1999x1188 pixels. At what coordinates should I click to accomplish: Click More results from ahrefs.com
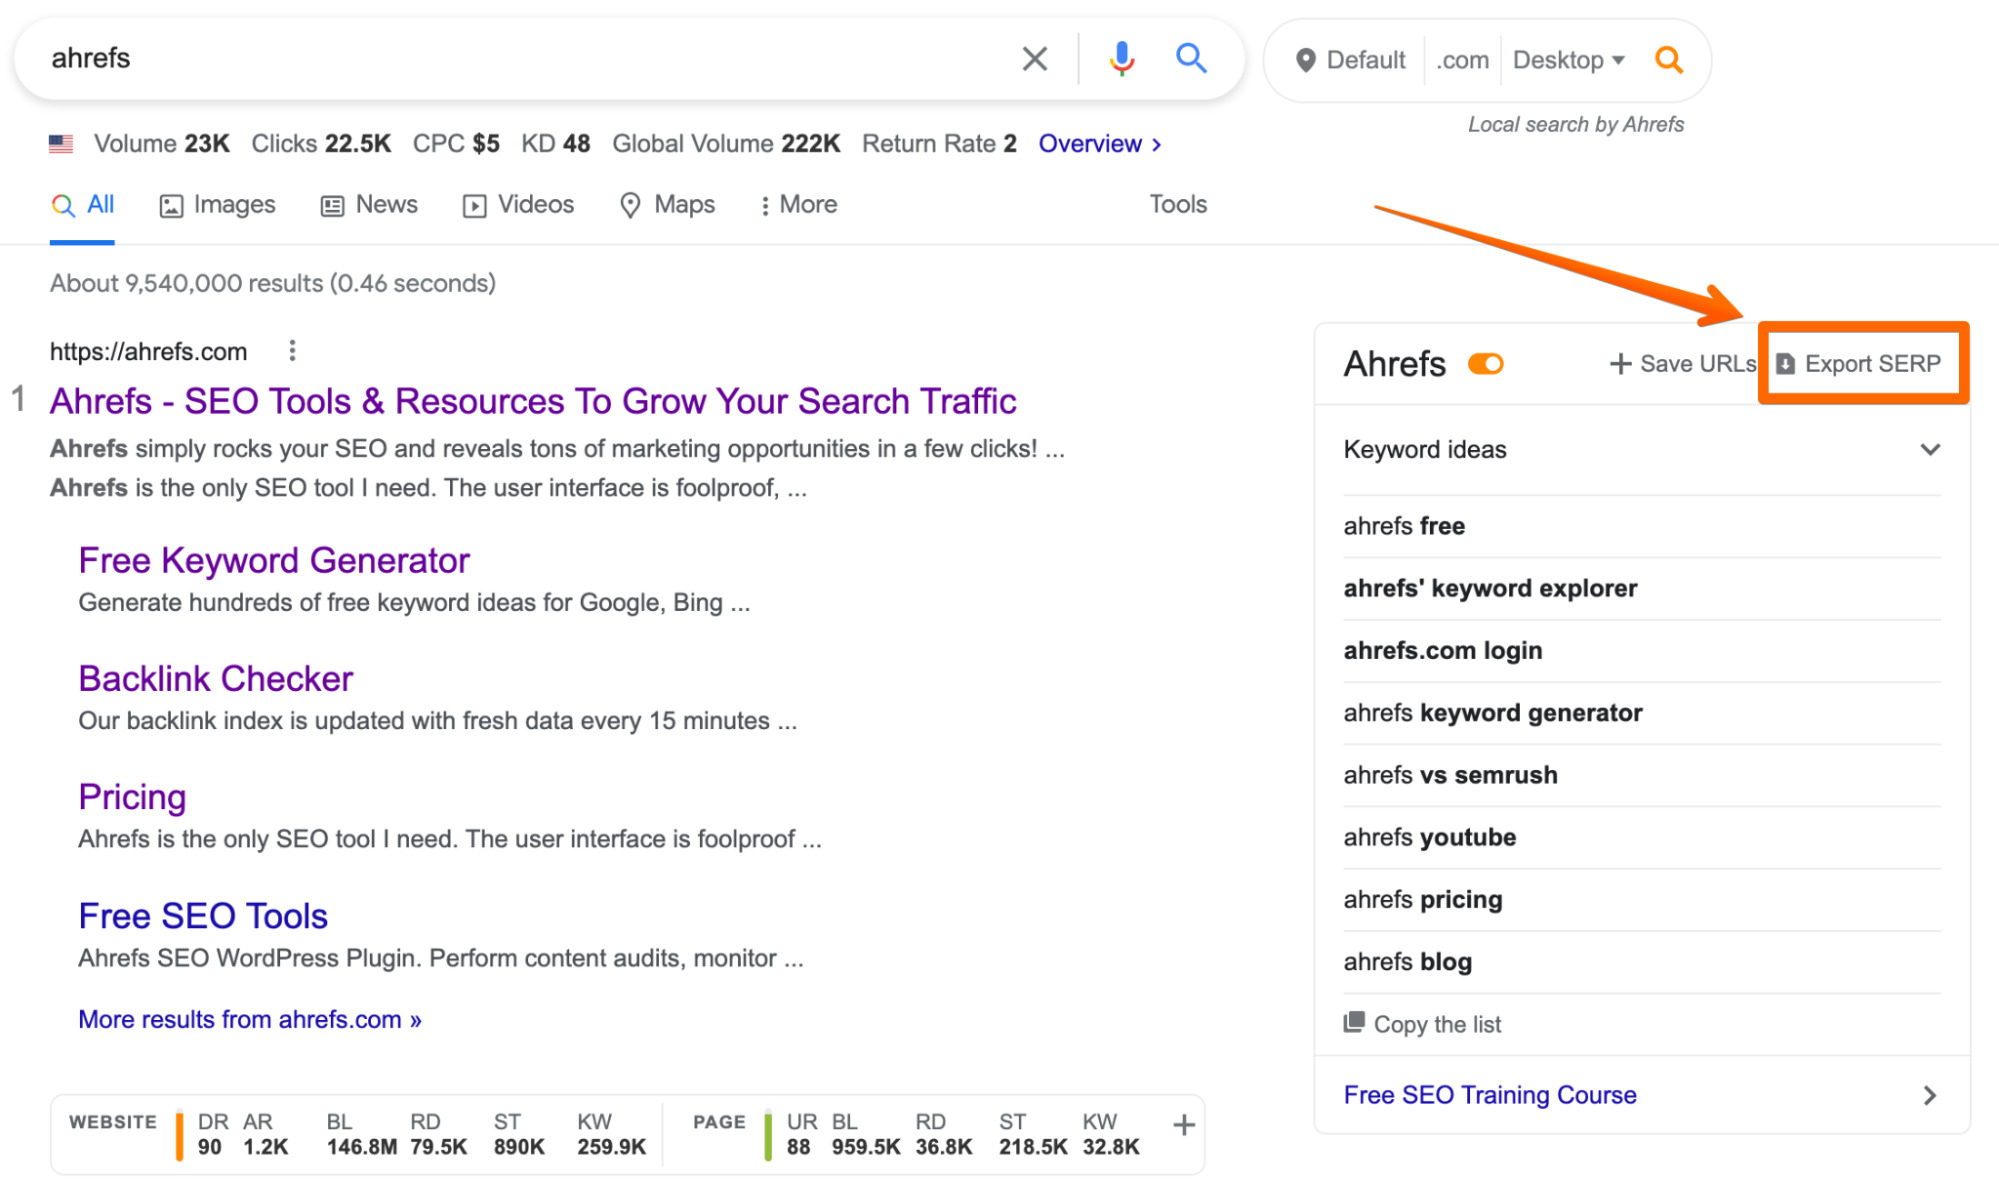click(x=250, y=1019)
